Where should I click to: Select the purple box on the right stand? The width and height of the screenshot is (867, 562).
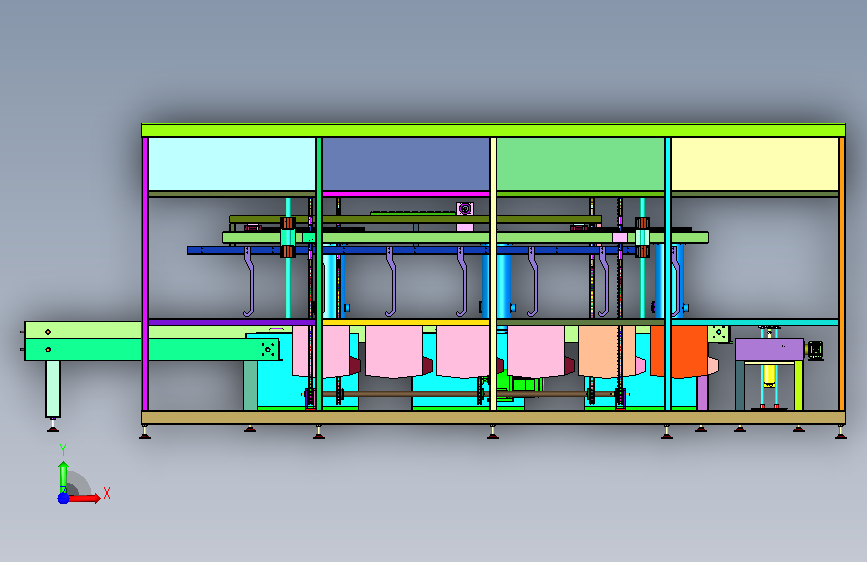769,350
